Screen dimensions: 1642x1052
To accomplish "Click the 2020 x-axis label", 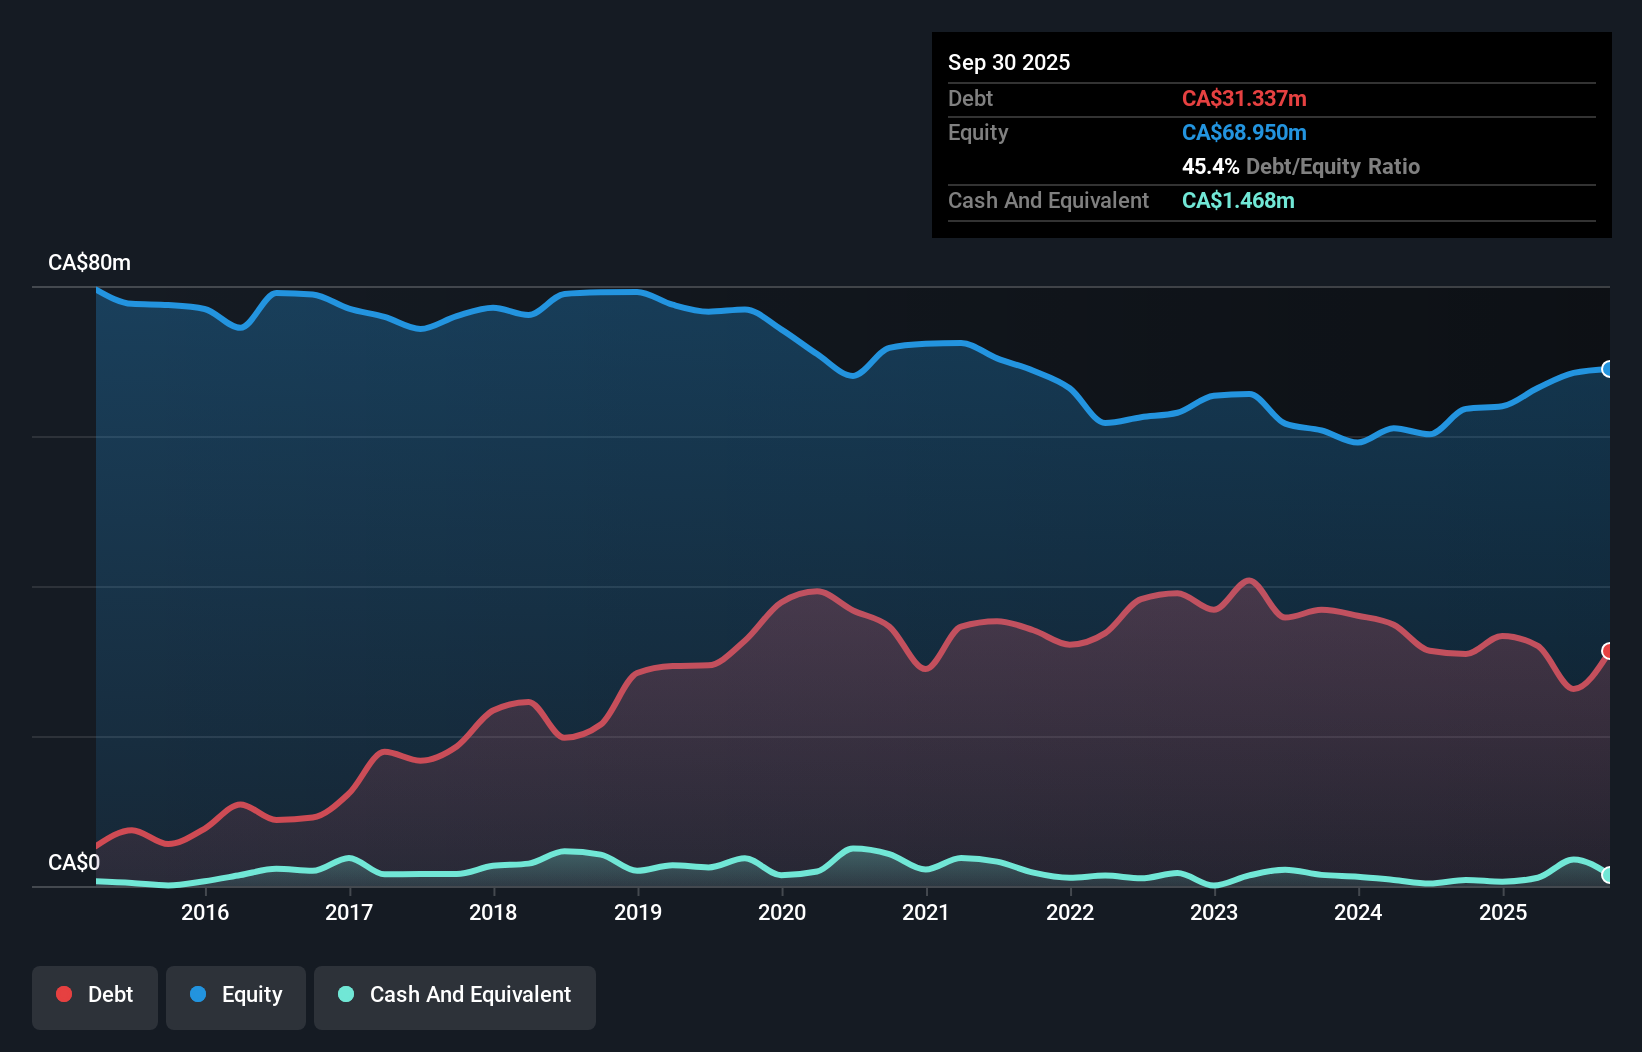I will pos(782,912).
